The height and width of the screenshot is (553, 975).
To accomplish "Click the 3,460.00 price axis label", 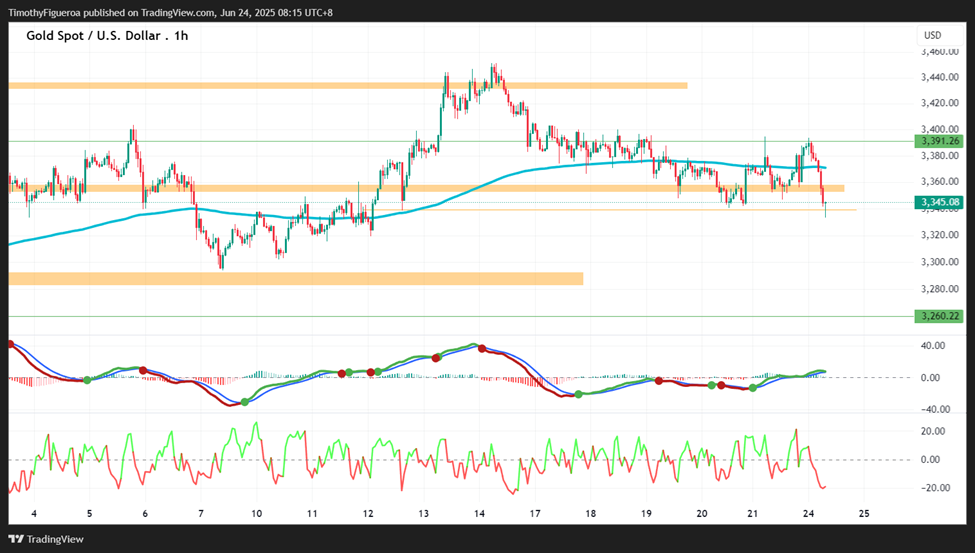I will pos(938,50).
